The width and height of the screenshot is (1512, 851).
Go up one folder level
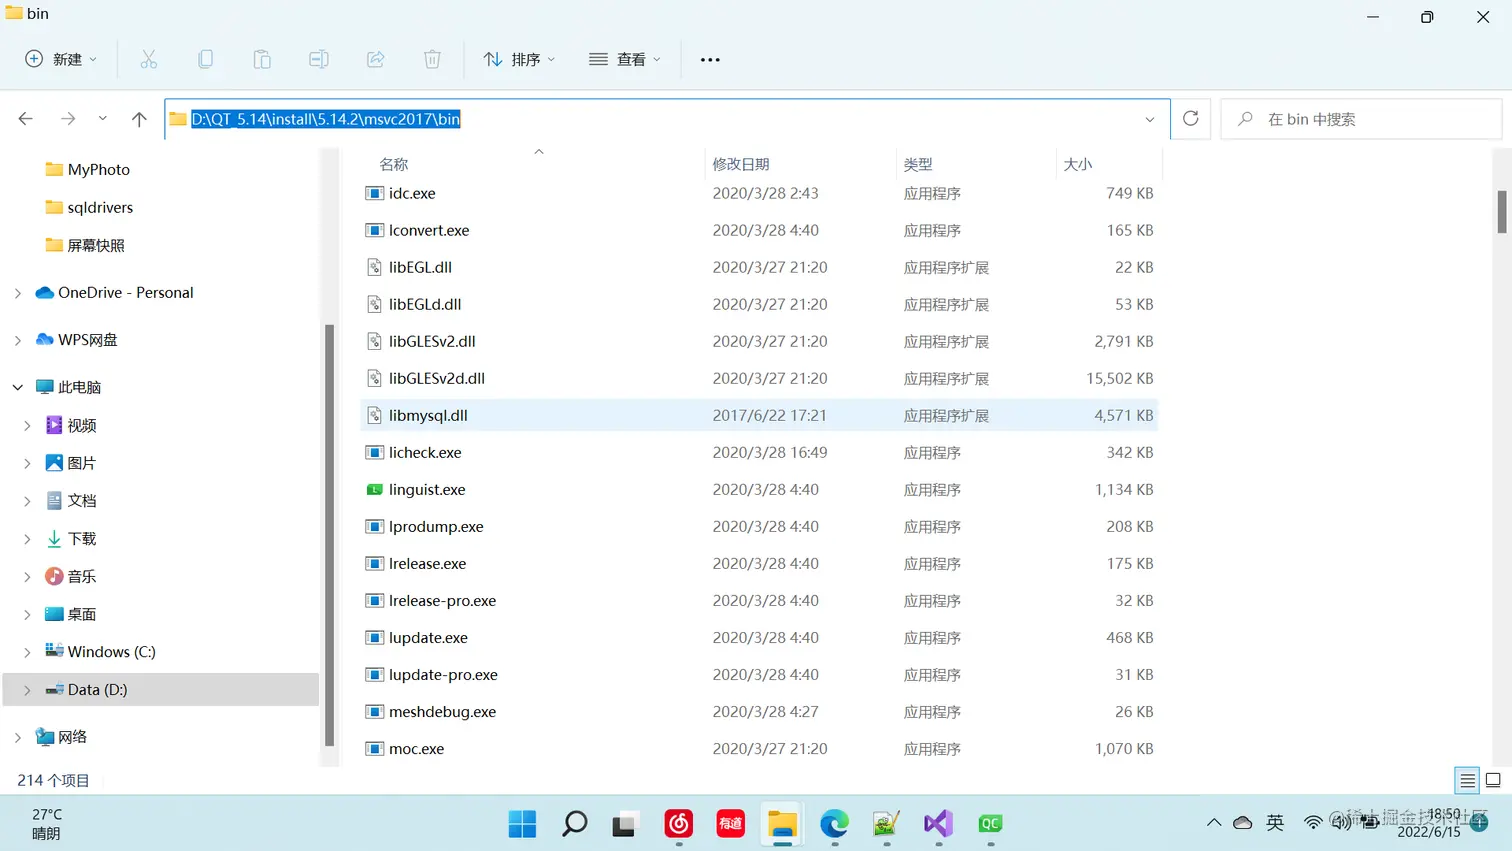pos(138,118)
